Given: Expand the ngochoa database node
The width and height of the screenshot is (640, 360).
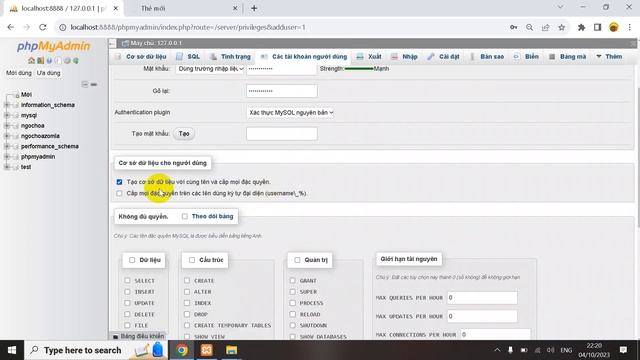Looking at the screenshot, I should [7, 126].
